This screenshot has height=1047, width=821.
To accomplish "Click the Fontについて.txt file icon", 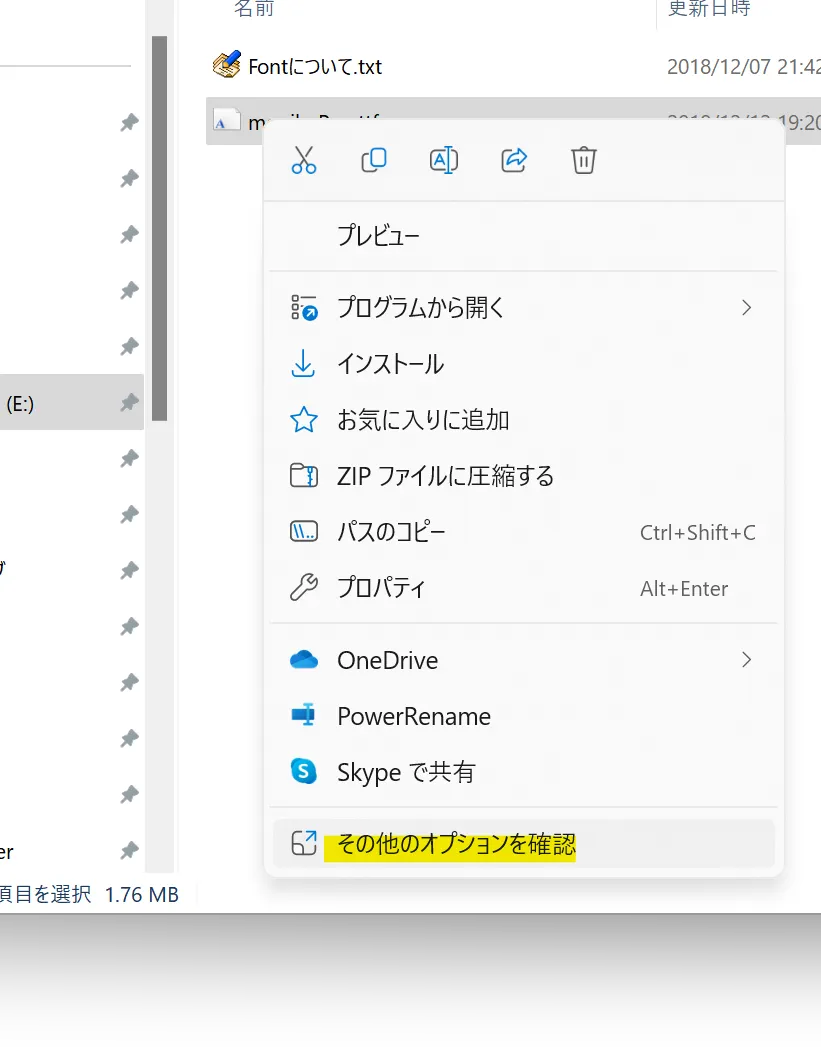I will [227, 65].
